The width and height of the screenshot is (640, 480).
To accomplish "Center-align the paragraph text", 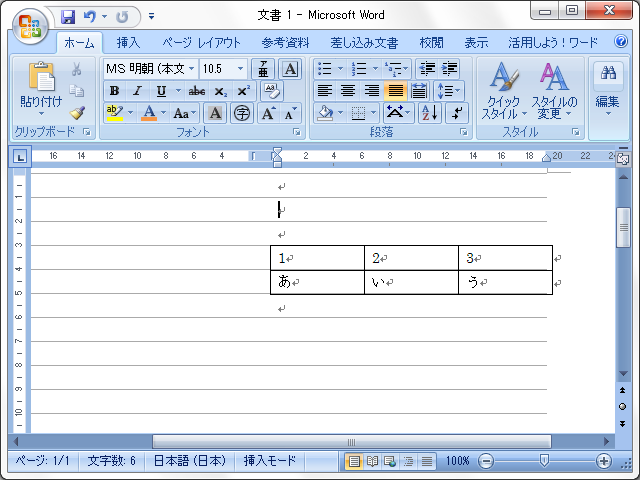I will pos(348,91).
